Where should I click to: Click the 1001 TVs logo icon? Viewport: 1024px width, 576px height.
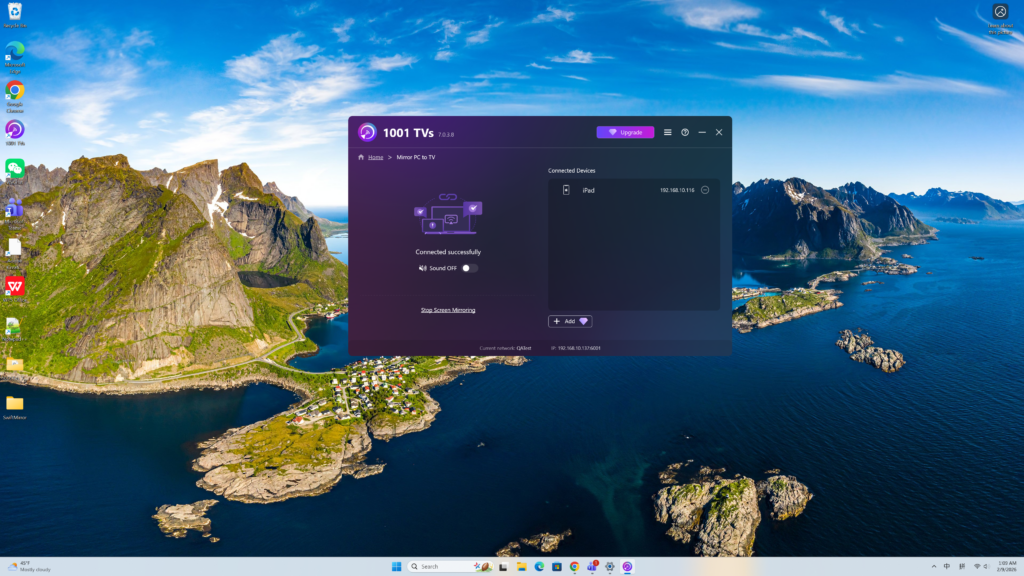click(367, 132)
